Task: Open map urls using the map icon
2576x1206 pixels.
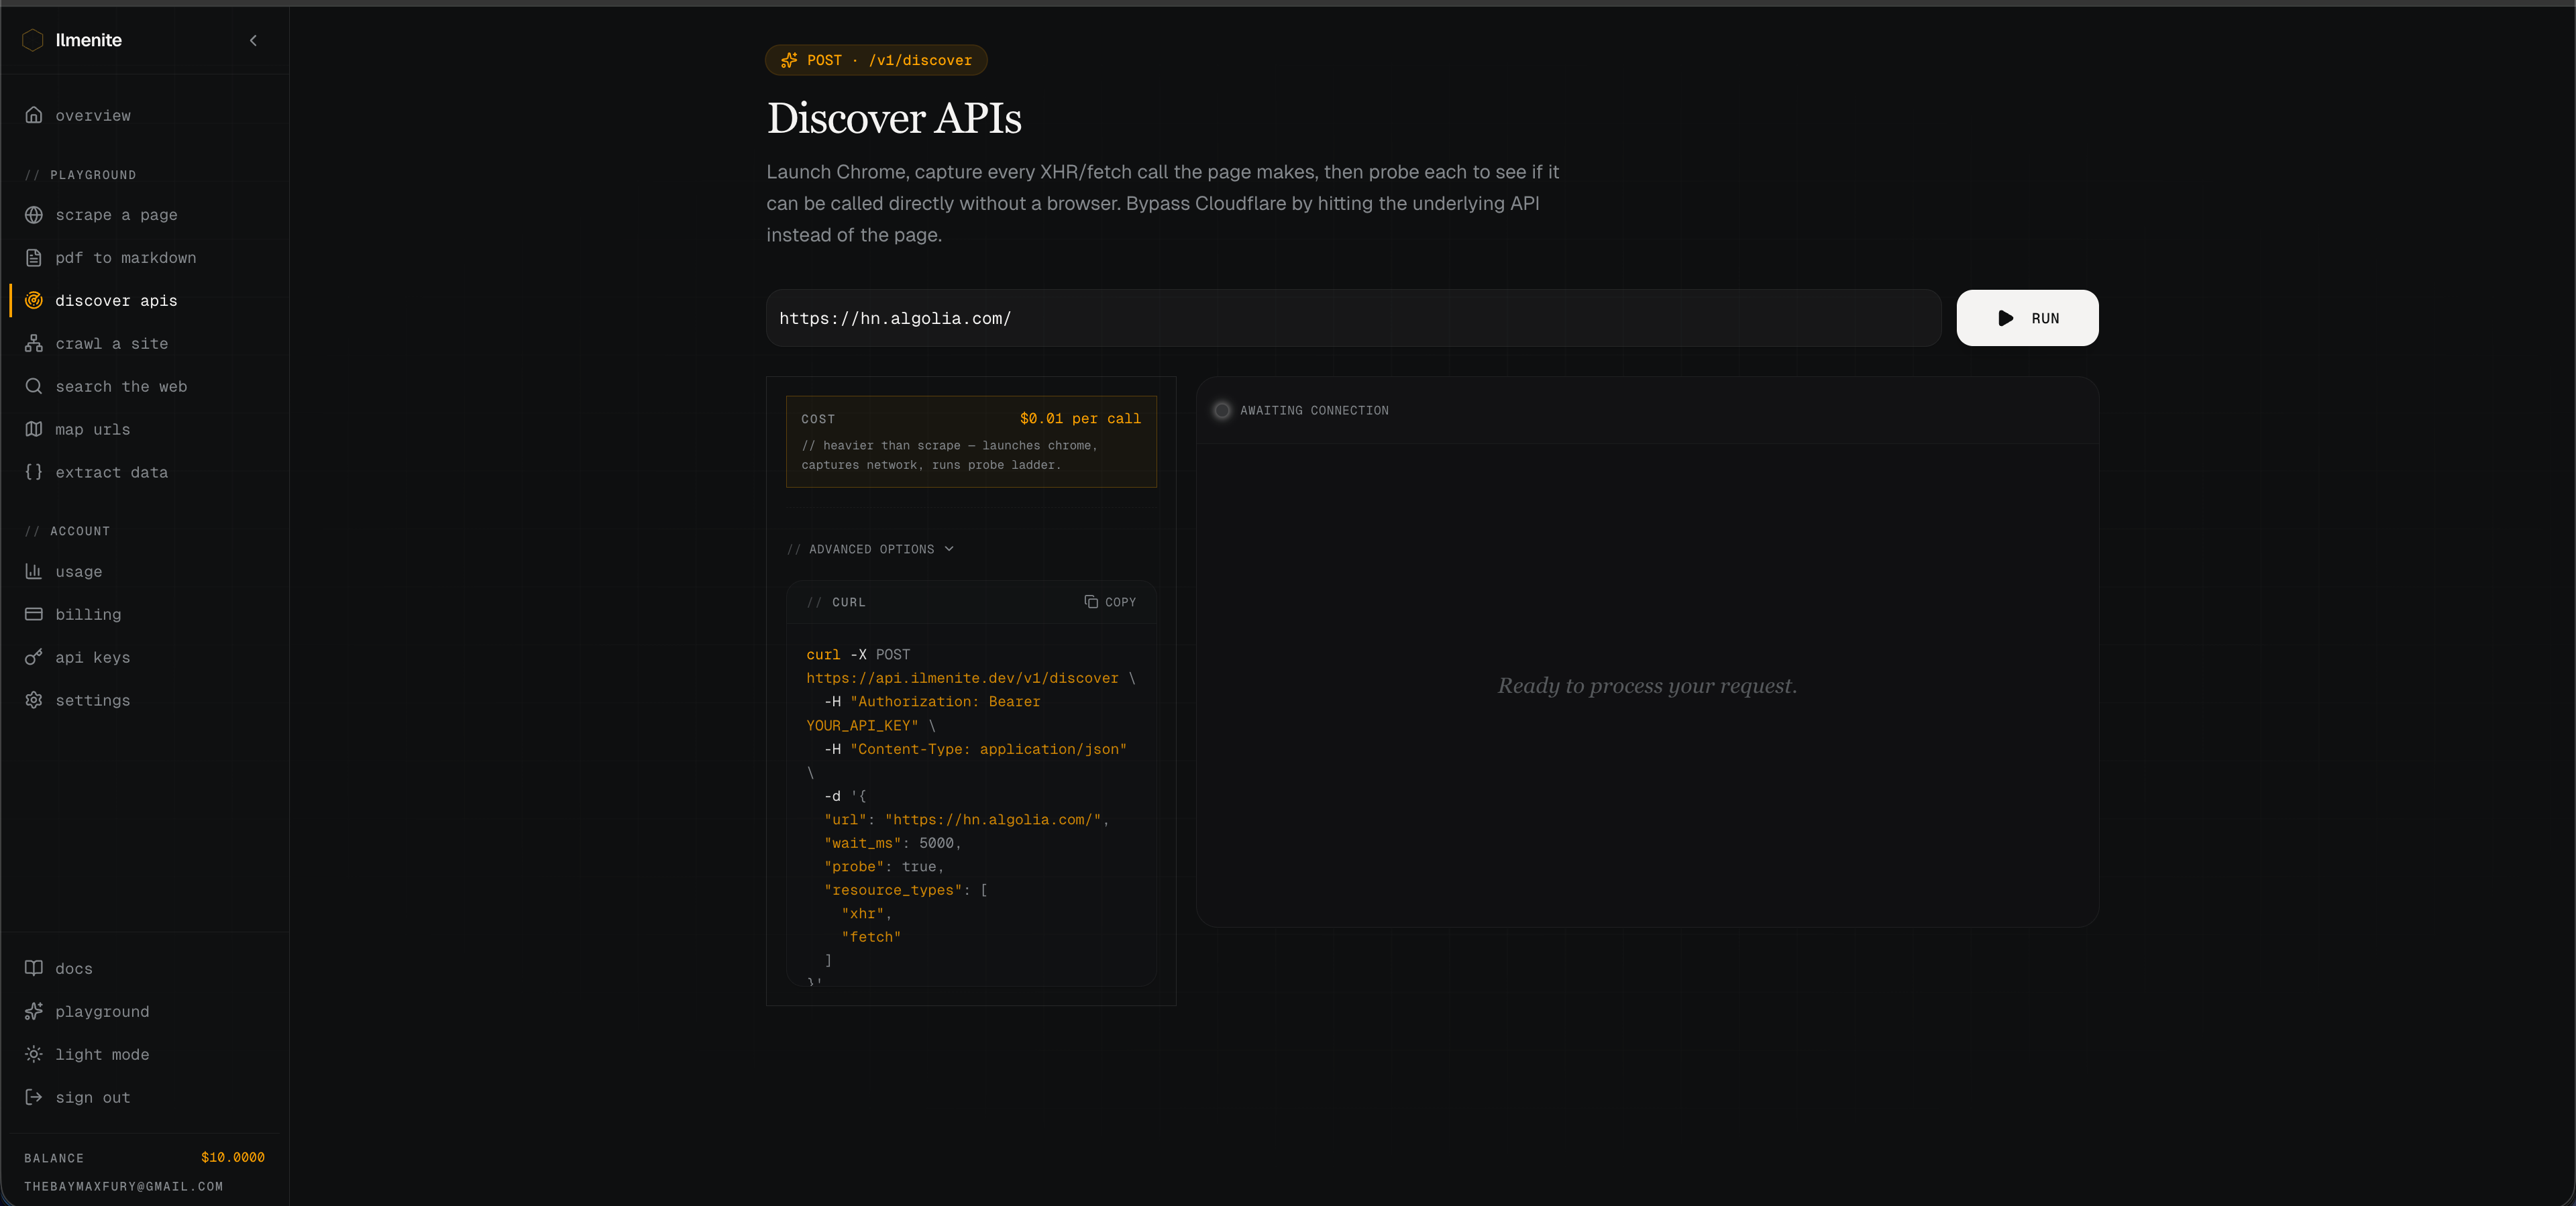Action: pos(33,429)
